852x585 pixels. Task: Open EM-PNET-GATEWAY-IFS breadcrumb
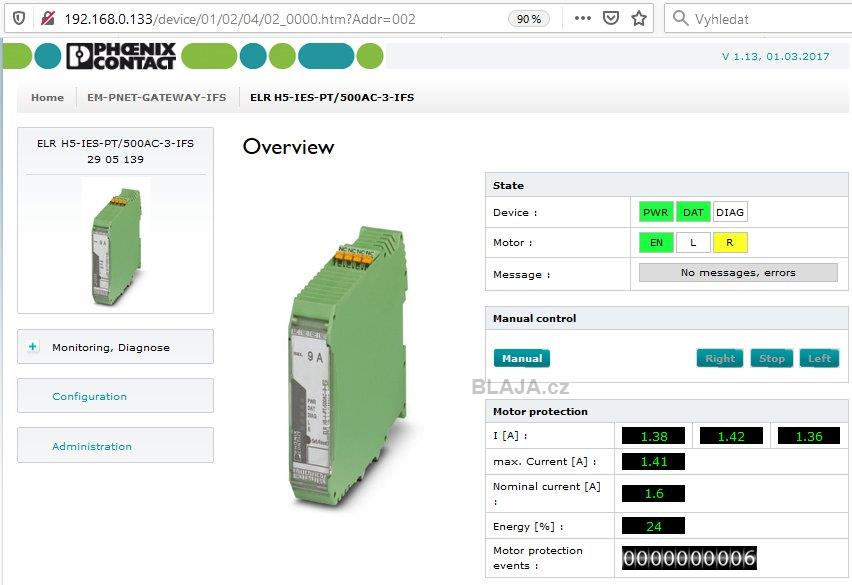click(x=156, y=98)
